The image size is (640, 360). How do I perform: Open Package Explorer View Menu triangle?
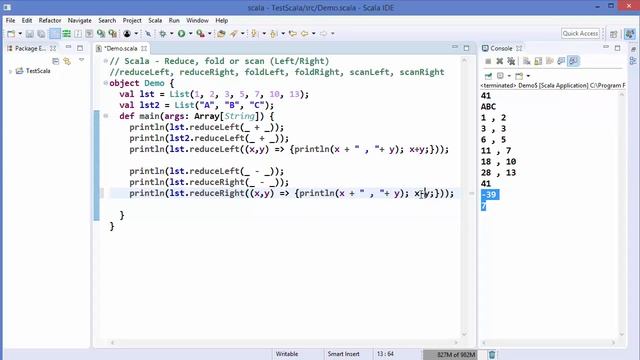[x=82, y=60]
